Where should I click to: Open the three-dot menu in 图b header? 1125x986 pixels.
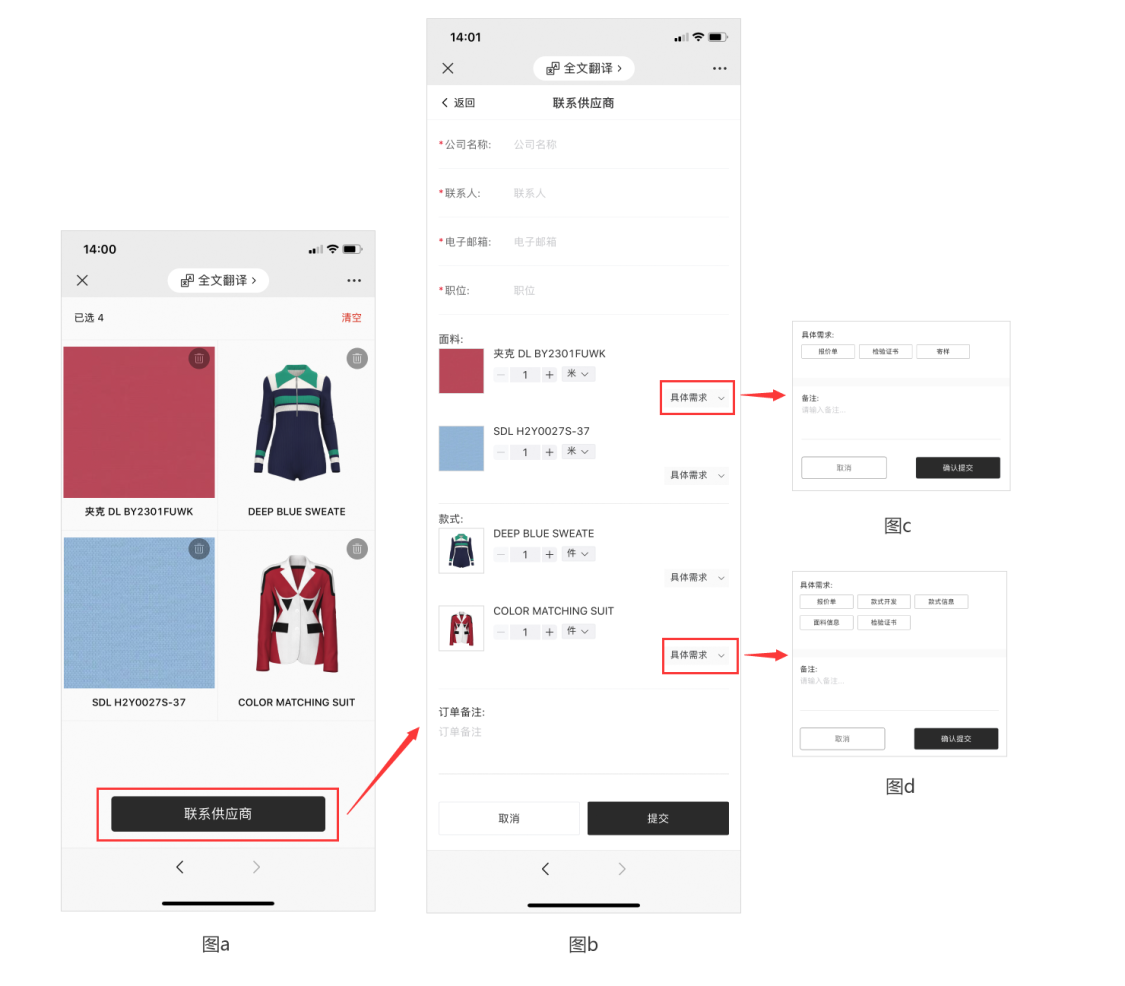click(720, 68)
